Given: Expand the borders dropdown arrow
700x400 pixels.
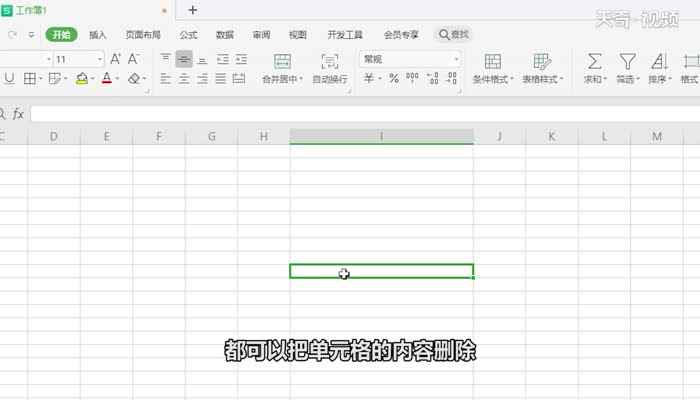Looking at the screenshot, I should click(41, 79).
